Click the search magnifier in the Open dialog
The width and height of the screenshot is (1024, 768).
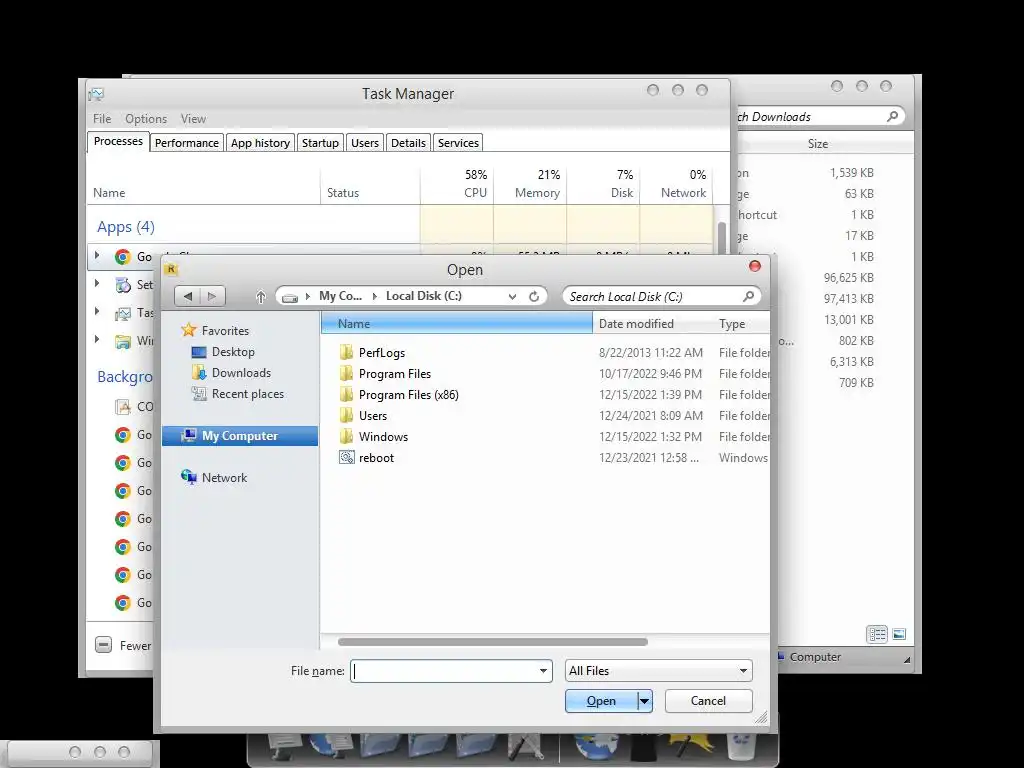pos(748,296)
